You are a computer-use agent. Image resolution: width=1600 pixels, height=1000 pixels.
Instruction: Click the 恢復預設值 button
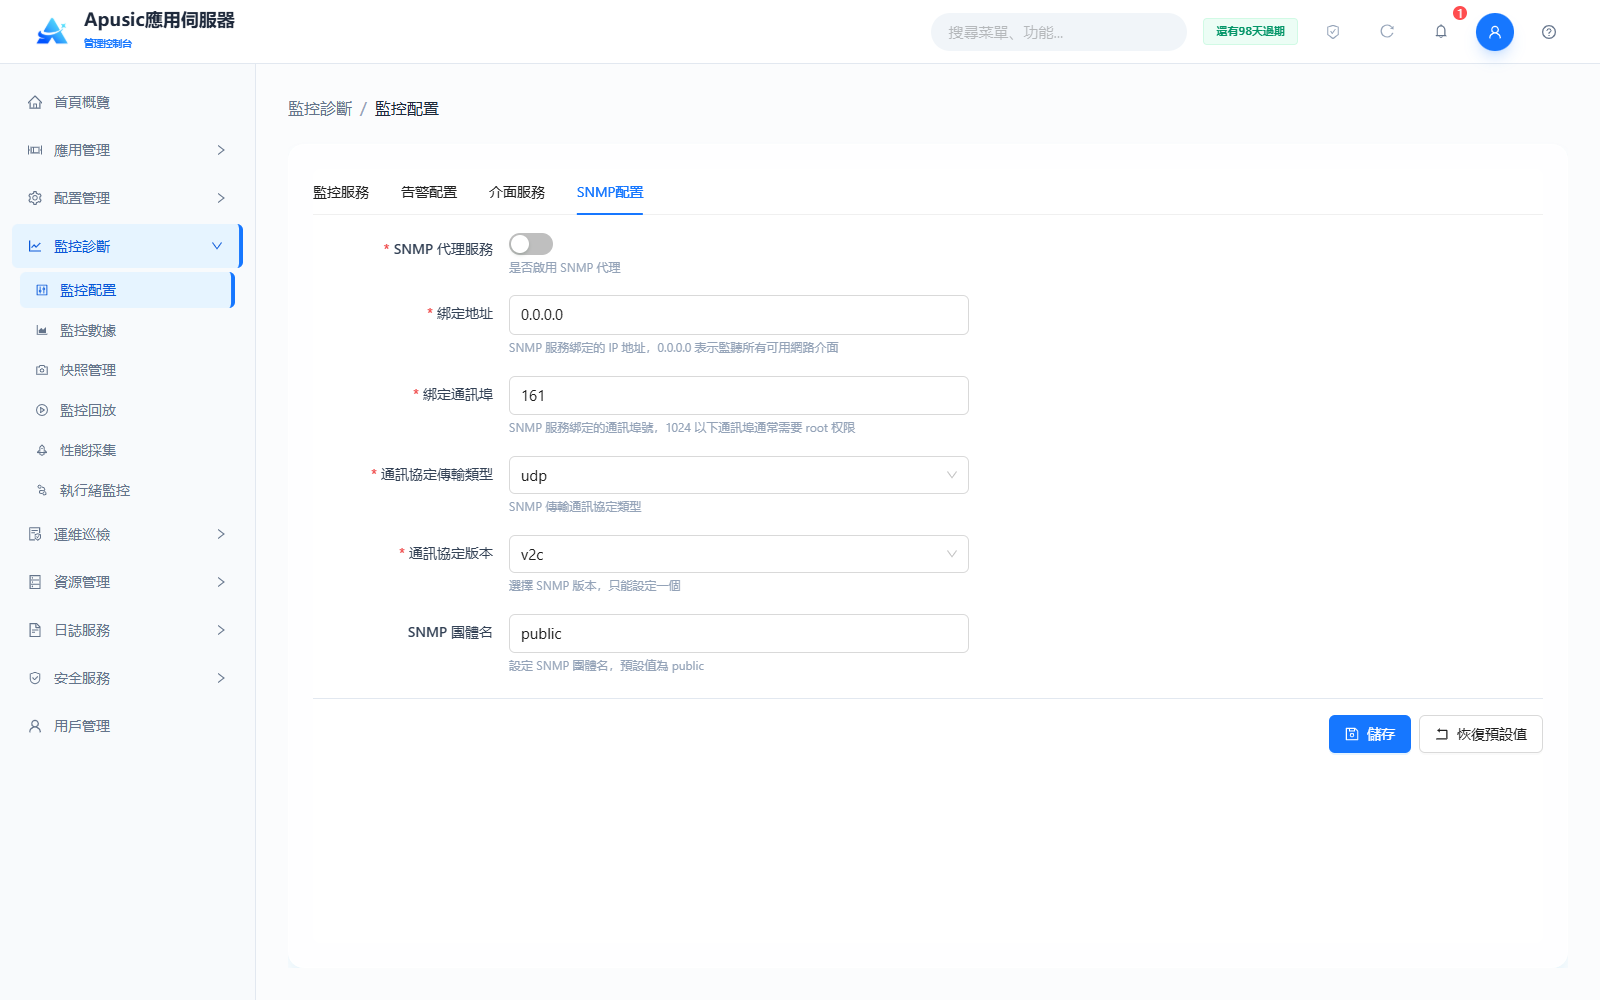click(1480, 734)
